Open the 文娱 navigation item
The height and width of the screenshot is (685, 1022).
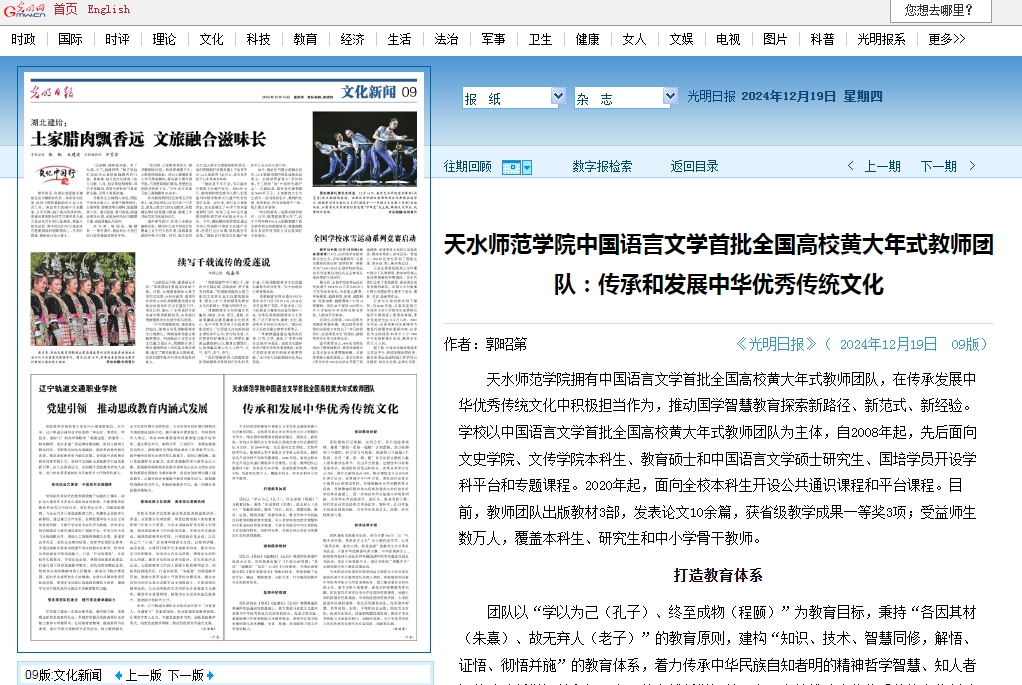(x=681, y=39)
